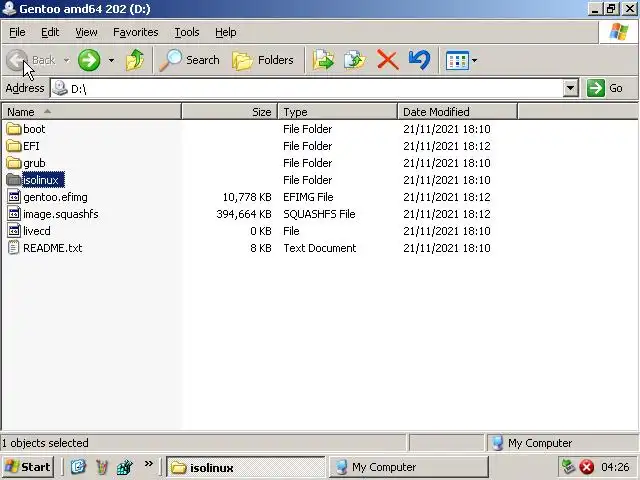Click the Text Document type cell
Image resolution: width=640 pixels, height=480 pixels.
(320, 248)
